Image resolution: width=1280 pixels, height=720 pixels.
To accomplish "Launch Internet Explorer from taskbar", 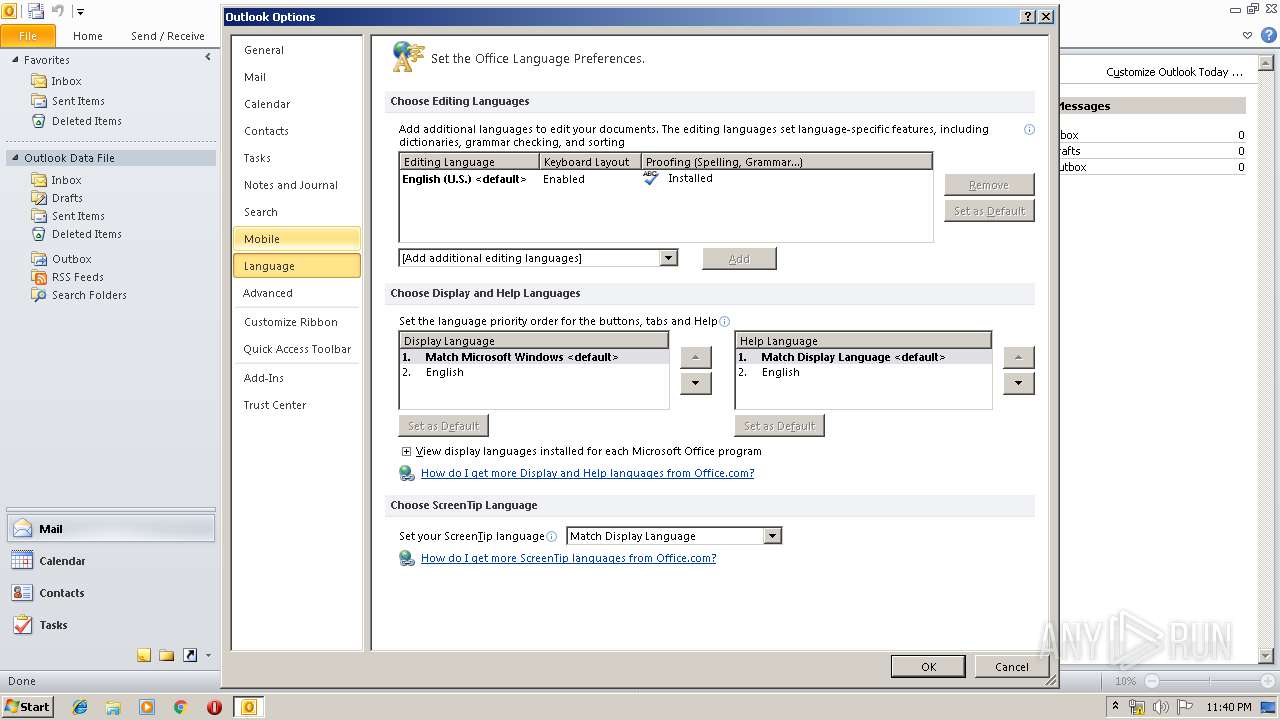I will 80,707.
